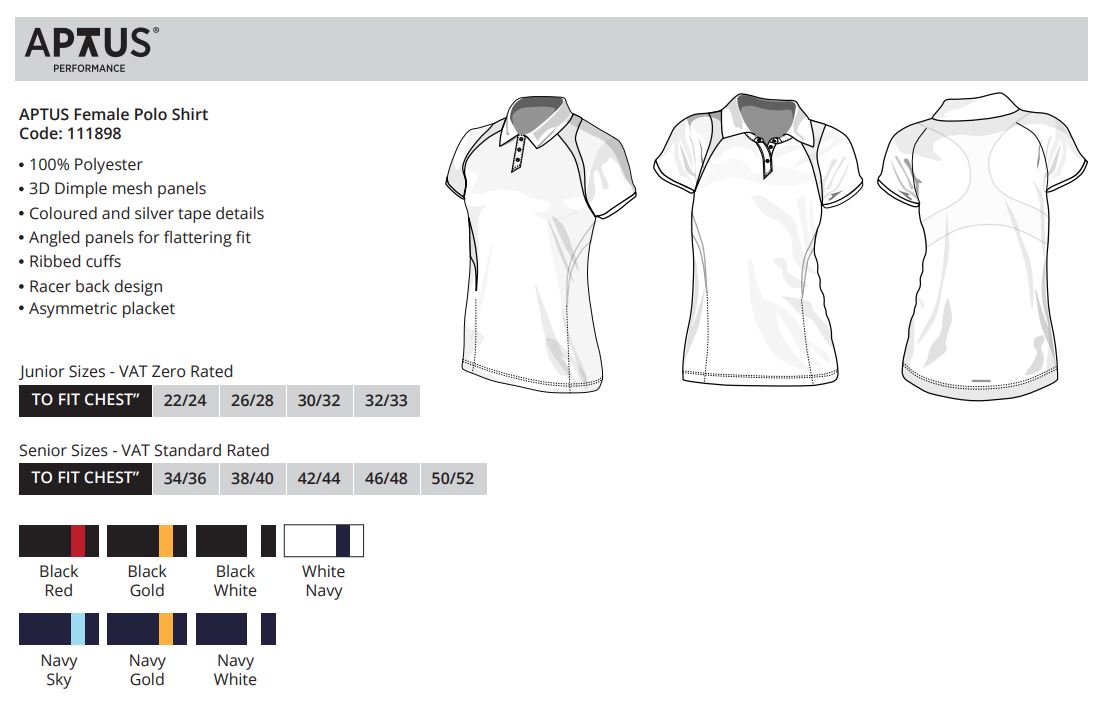Click 'Angled panels for flattering fit' bullet
This screenshot has height=728, width=1109.
tap(135, 238)
